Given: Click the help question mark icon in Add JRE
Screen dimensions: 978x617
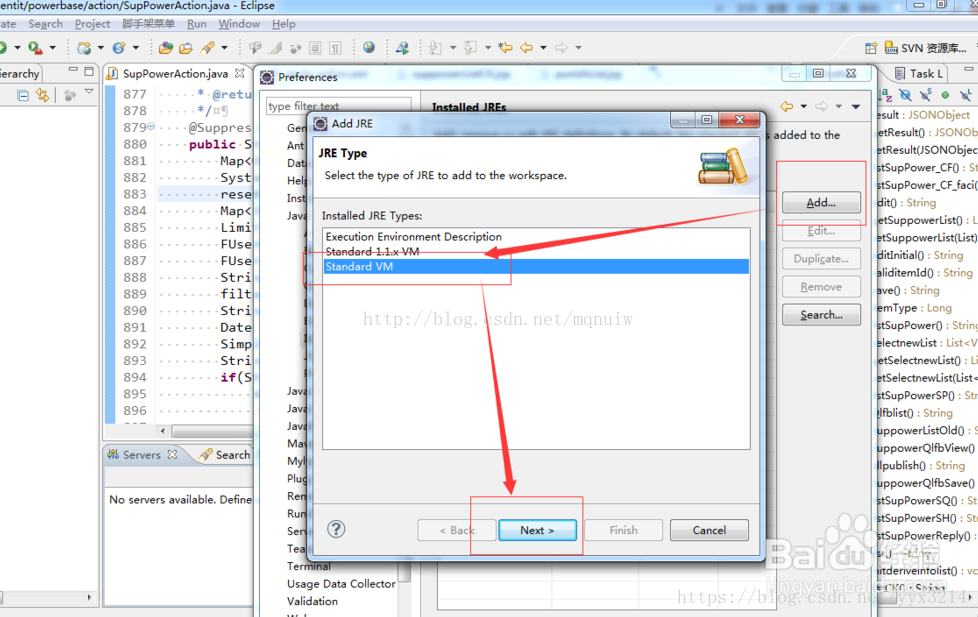Looking at the screenshot, I should pyautogui.click(x=336, y=529).
